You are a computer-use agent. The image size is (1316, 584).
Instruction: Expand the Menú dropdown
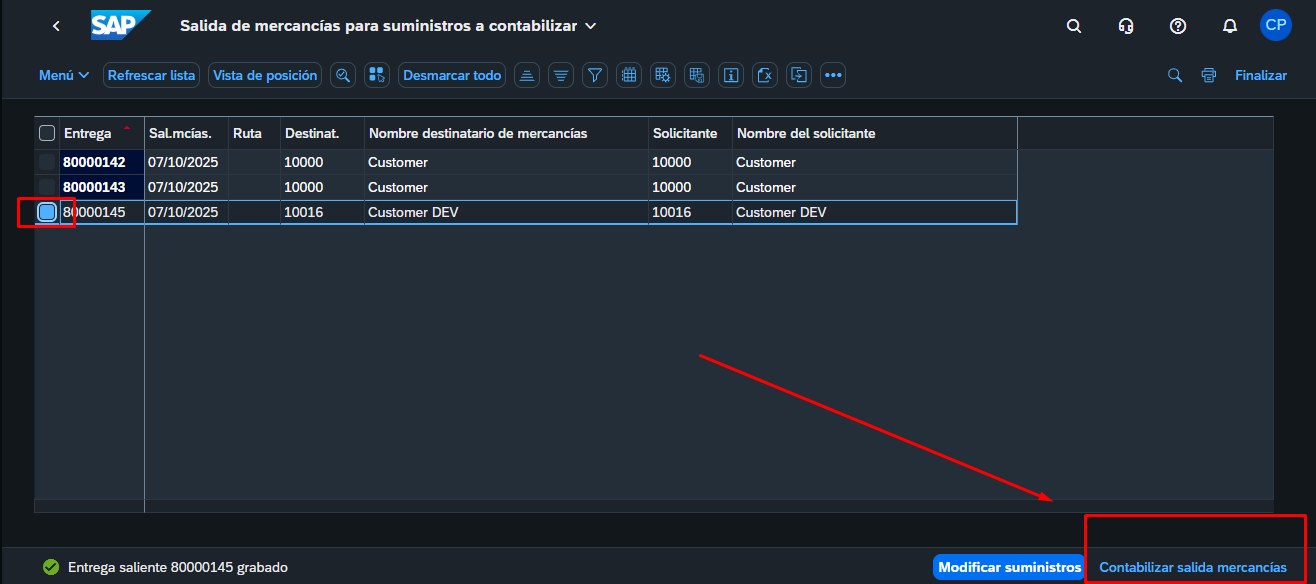(64, 75)
